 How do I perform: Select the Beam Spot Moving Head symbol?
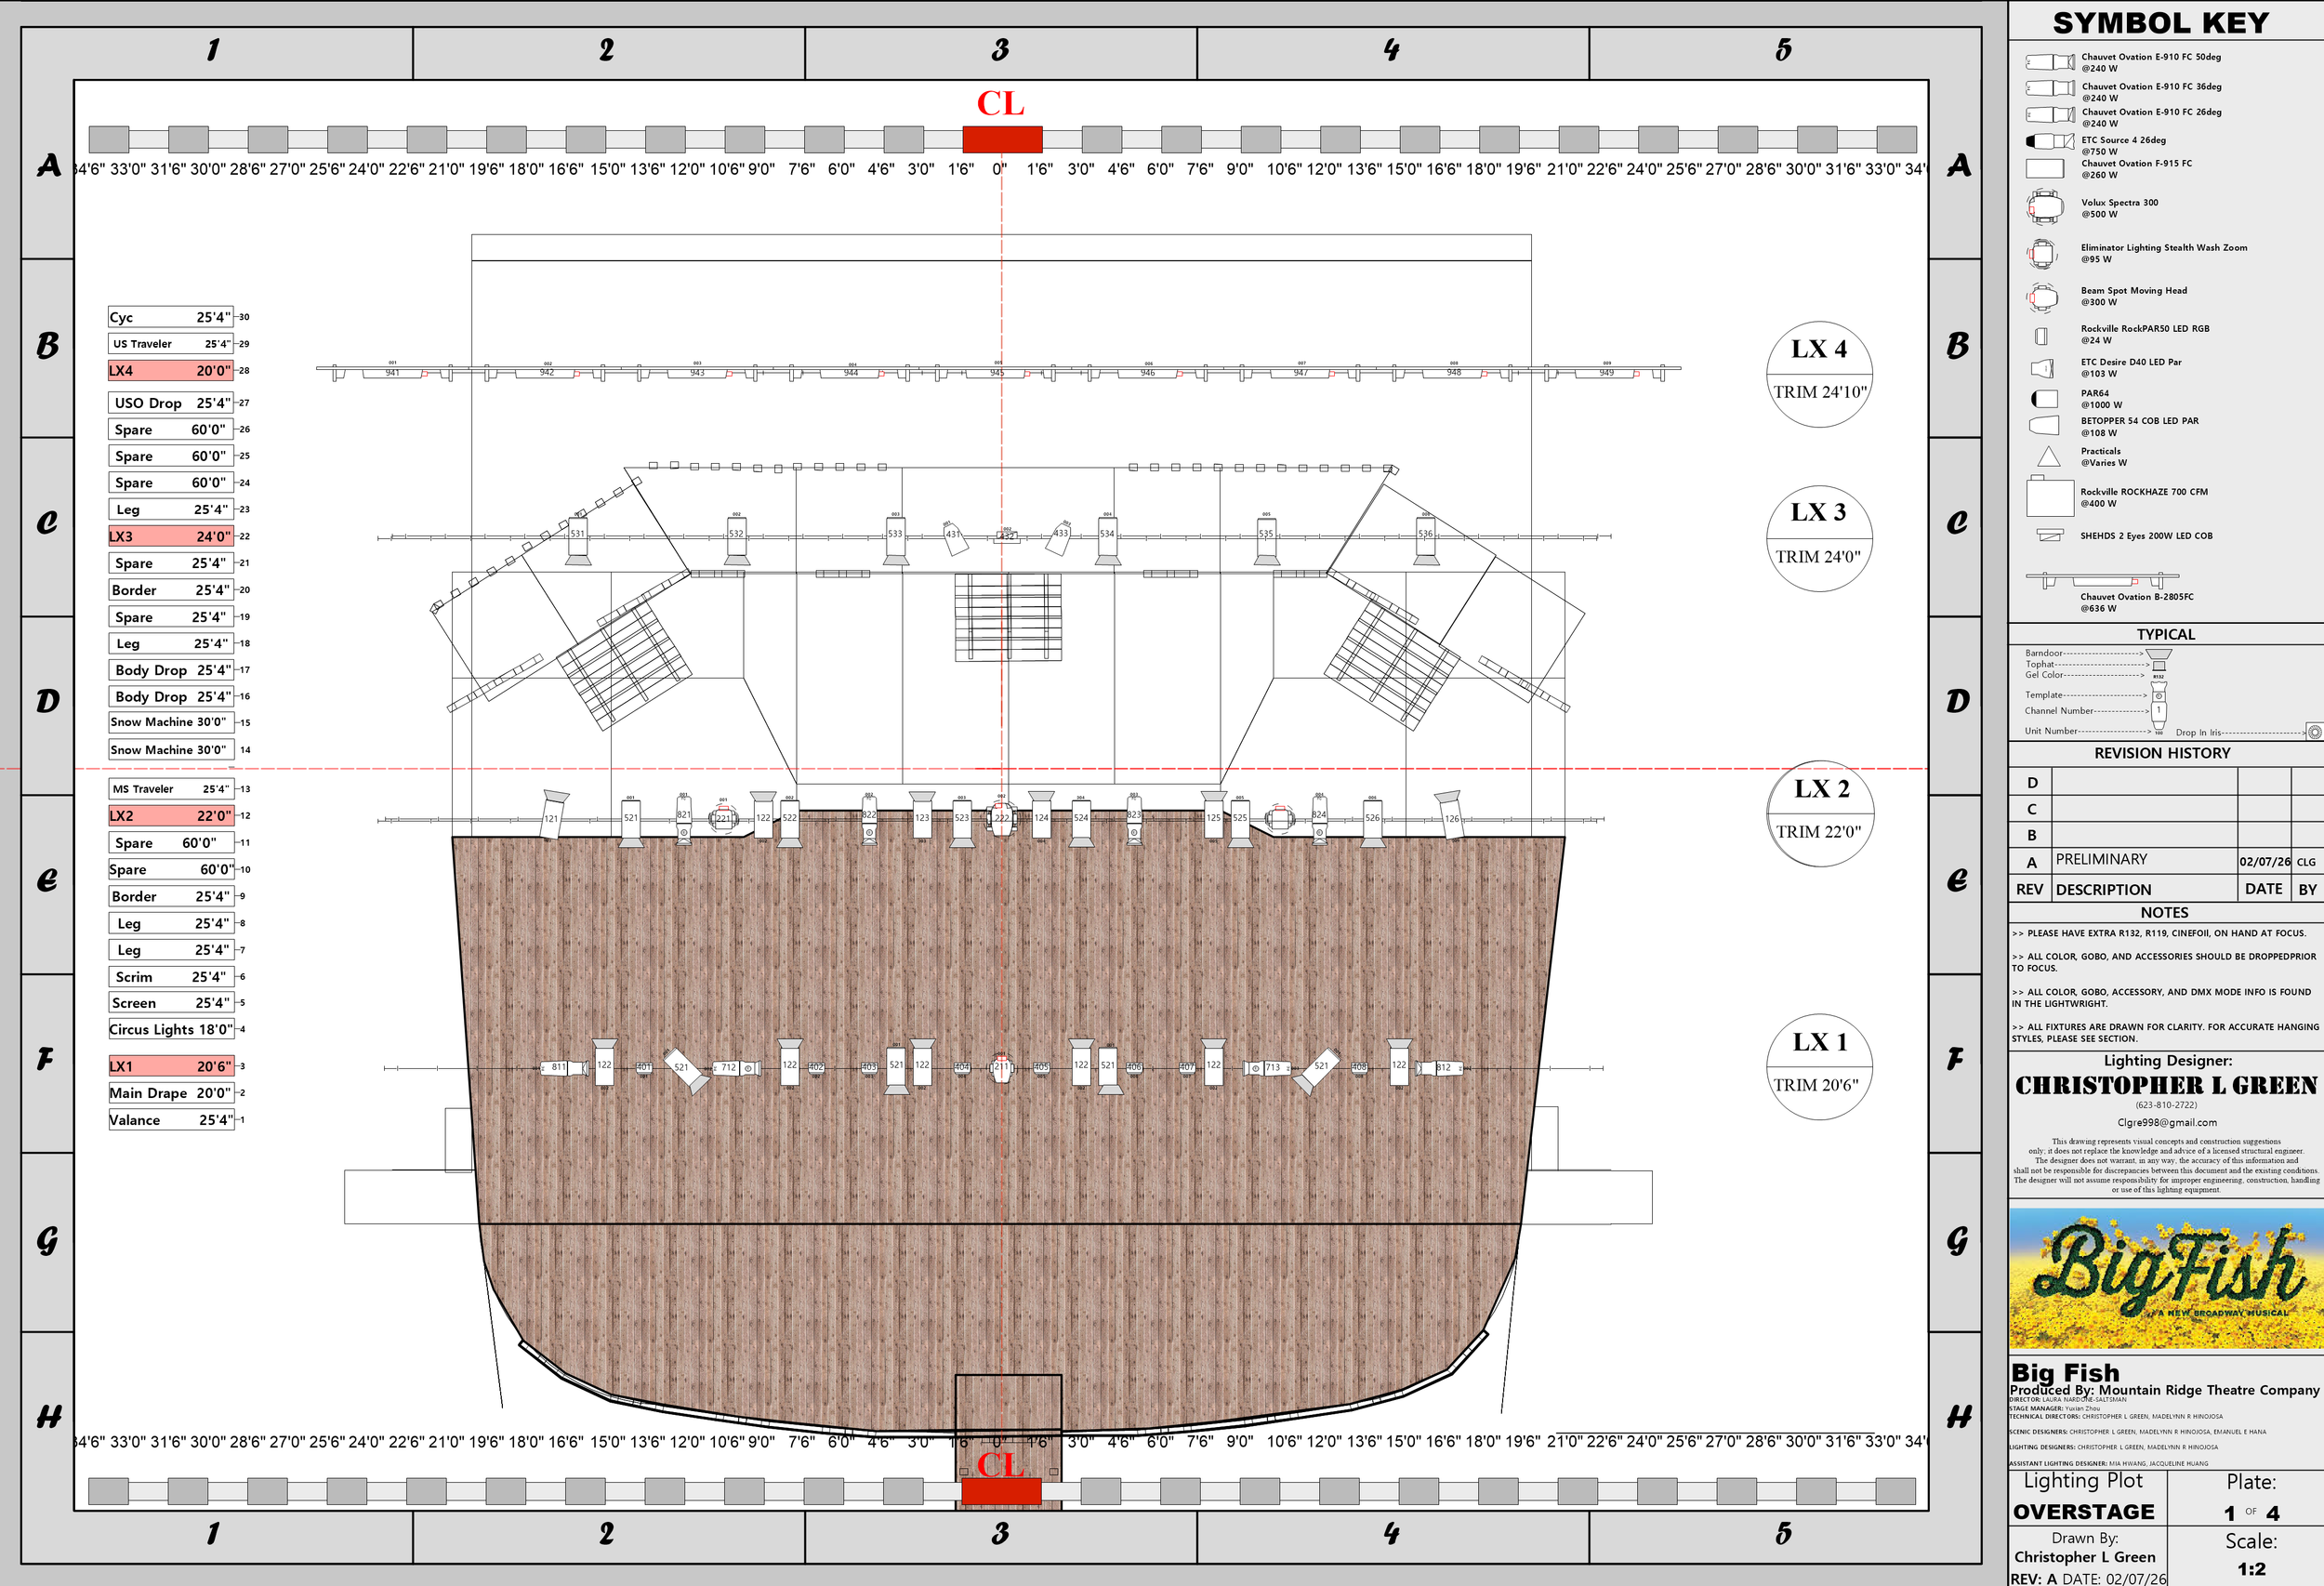[2042, 297]
